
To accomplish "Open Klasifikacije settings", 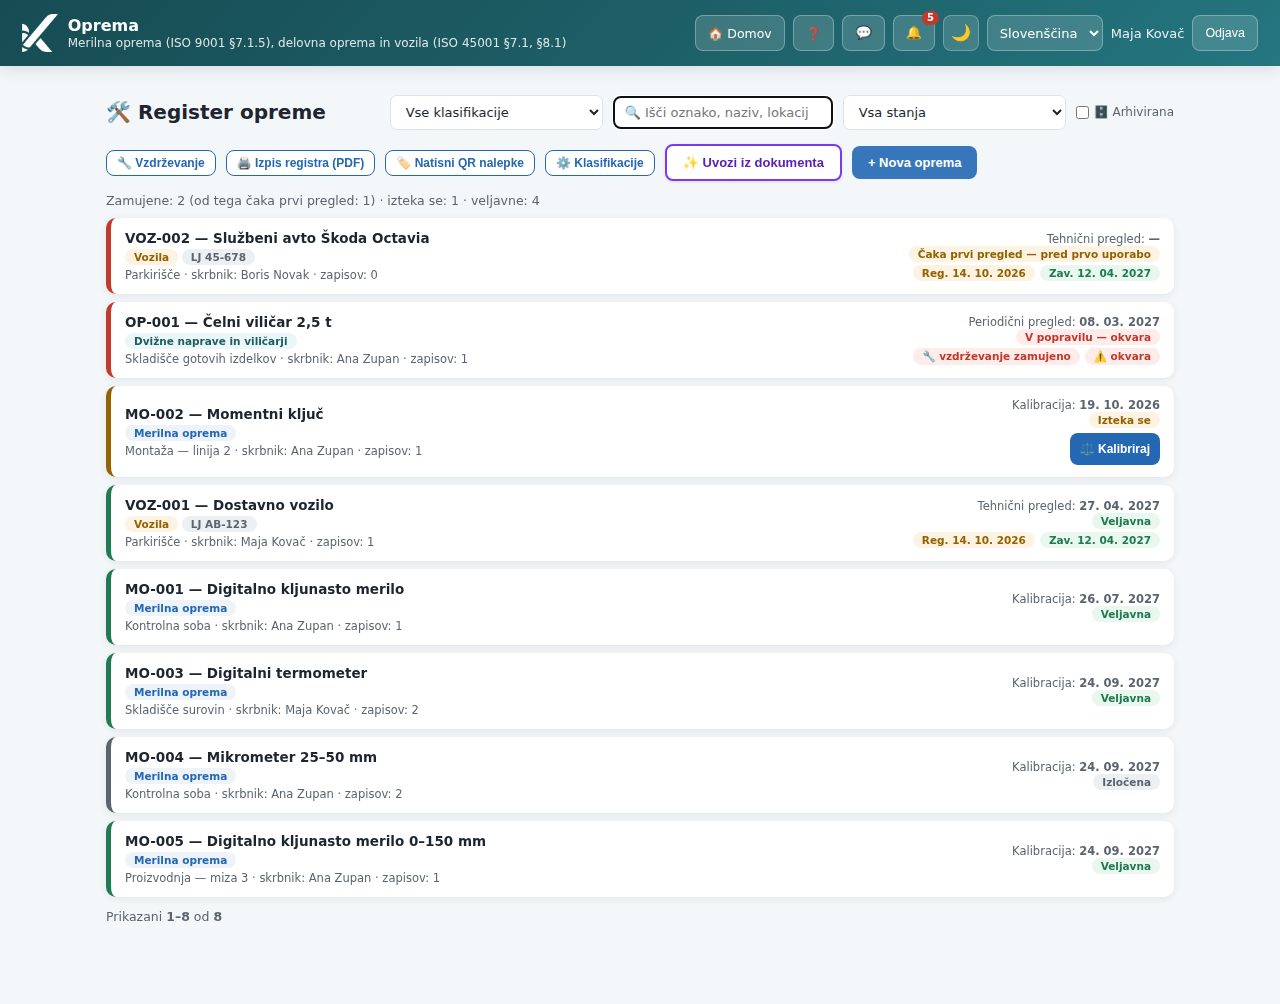I will click(x=600, y=163).
